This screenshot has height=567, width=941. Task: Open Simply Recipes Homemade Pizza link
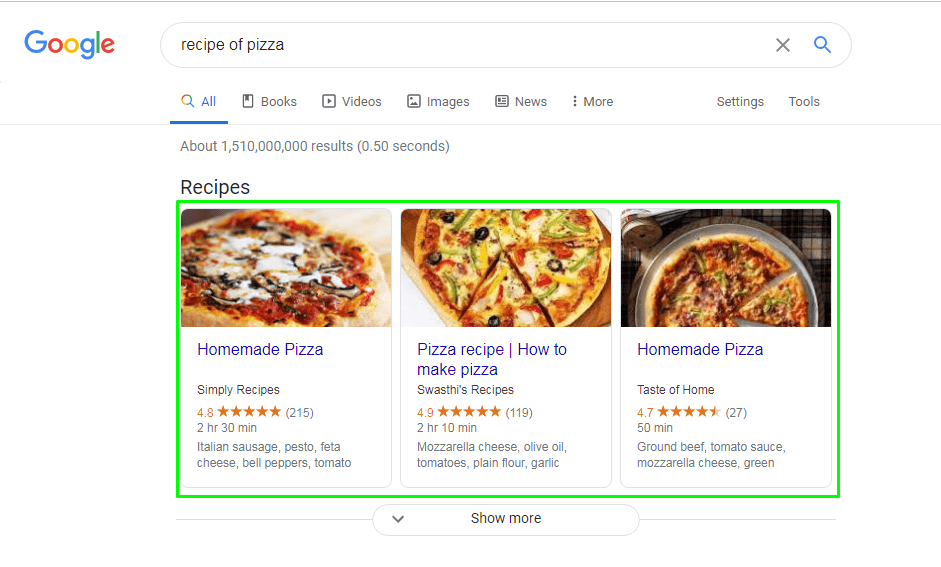coord(260,349)
